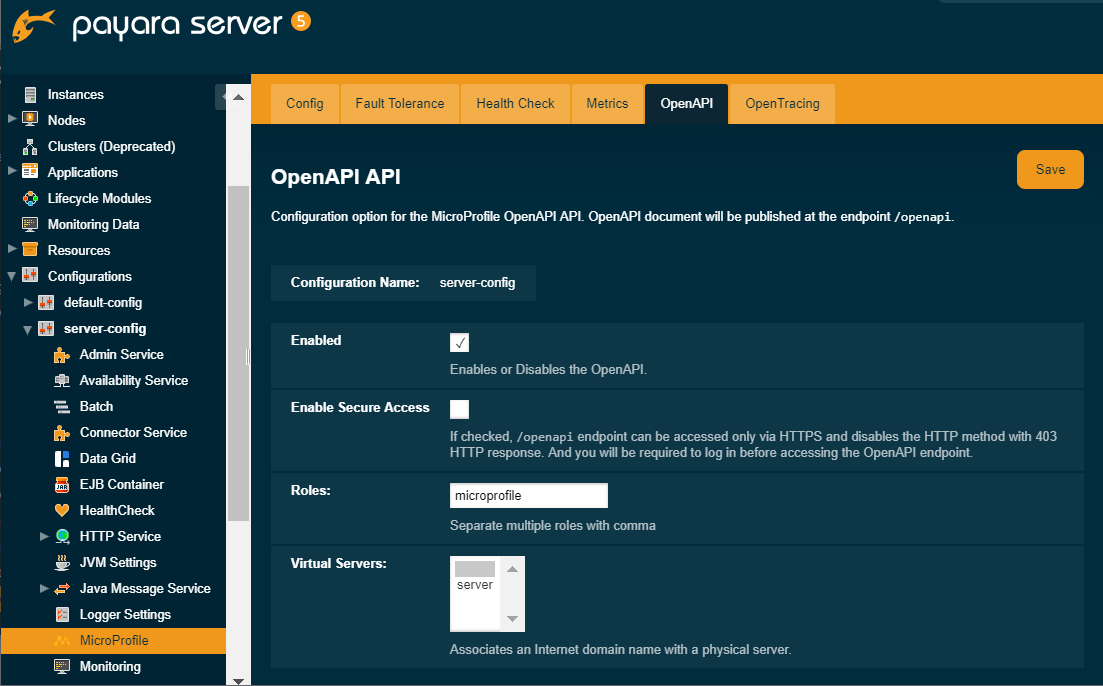Click the default-config icon
Image resolution: width=1103 pixels, height=686 pixels.
pyautogui.click(x=46, y=303)
